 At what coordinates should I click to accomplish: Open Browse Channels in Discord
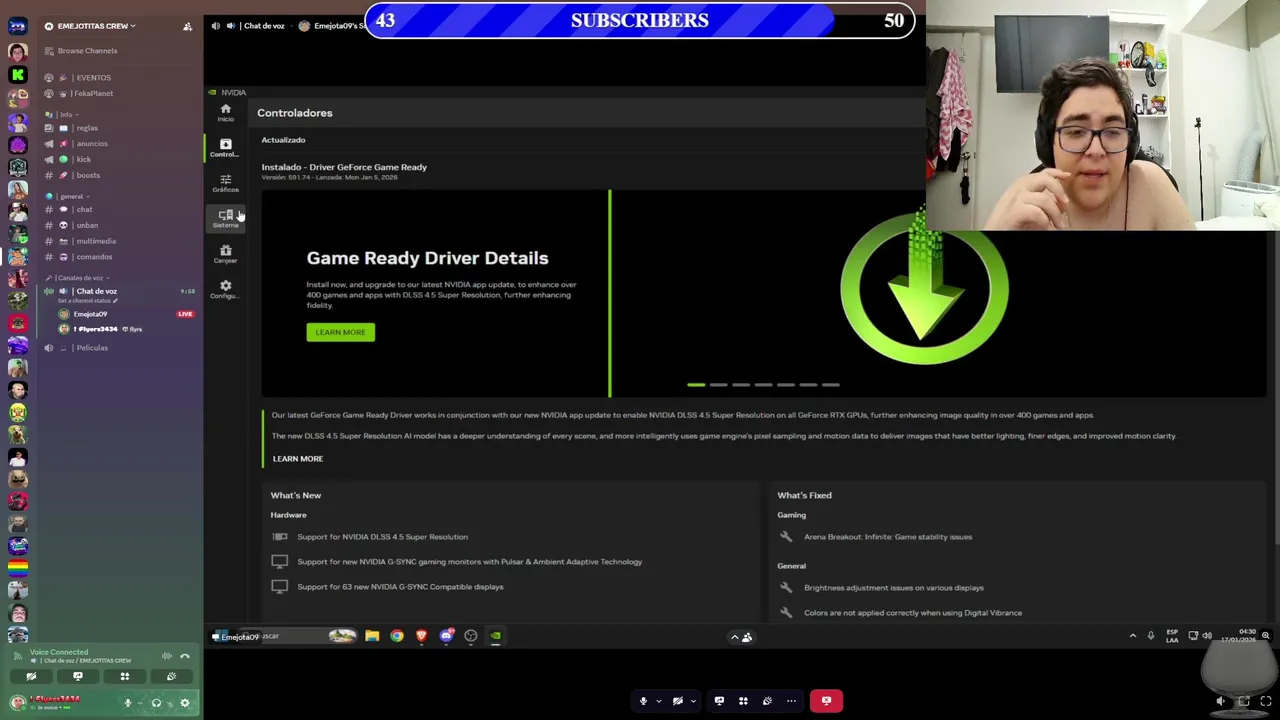tap(87, 51)
